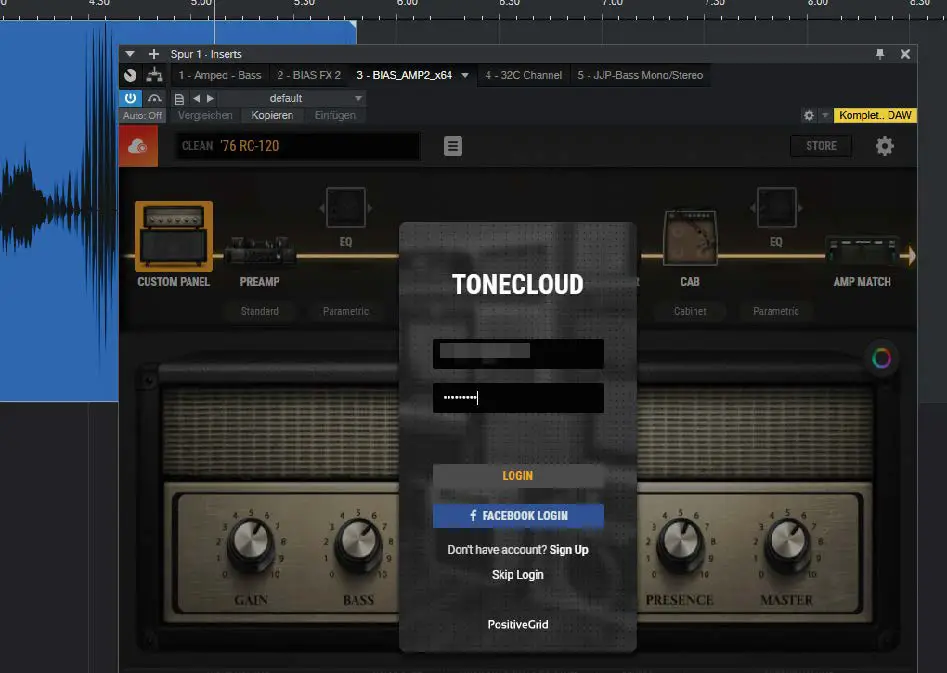Toggle the plugin power bypass button
The width and height of the screenshot is (947, 673).
130,98
